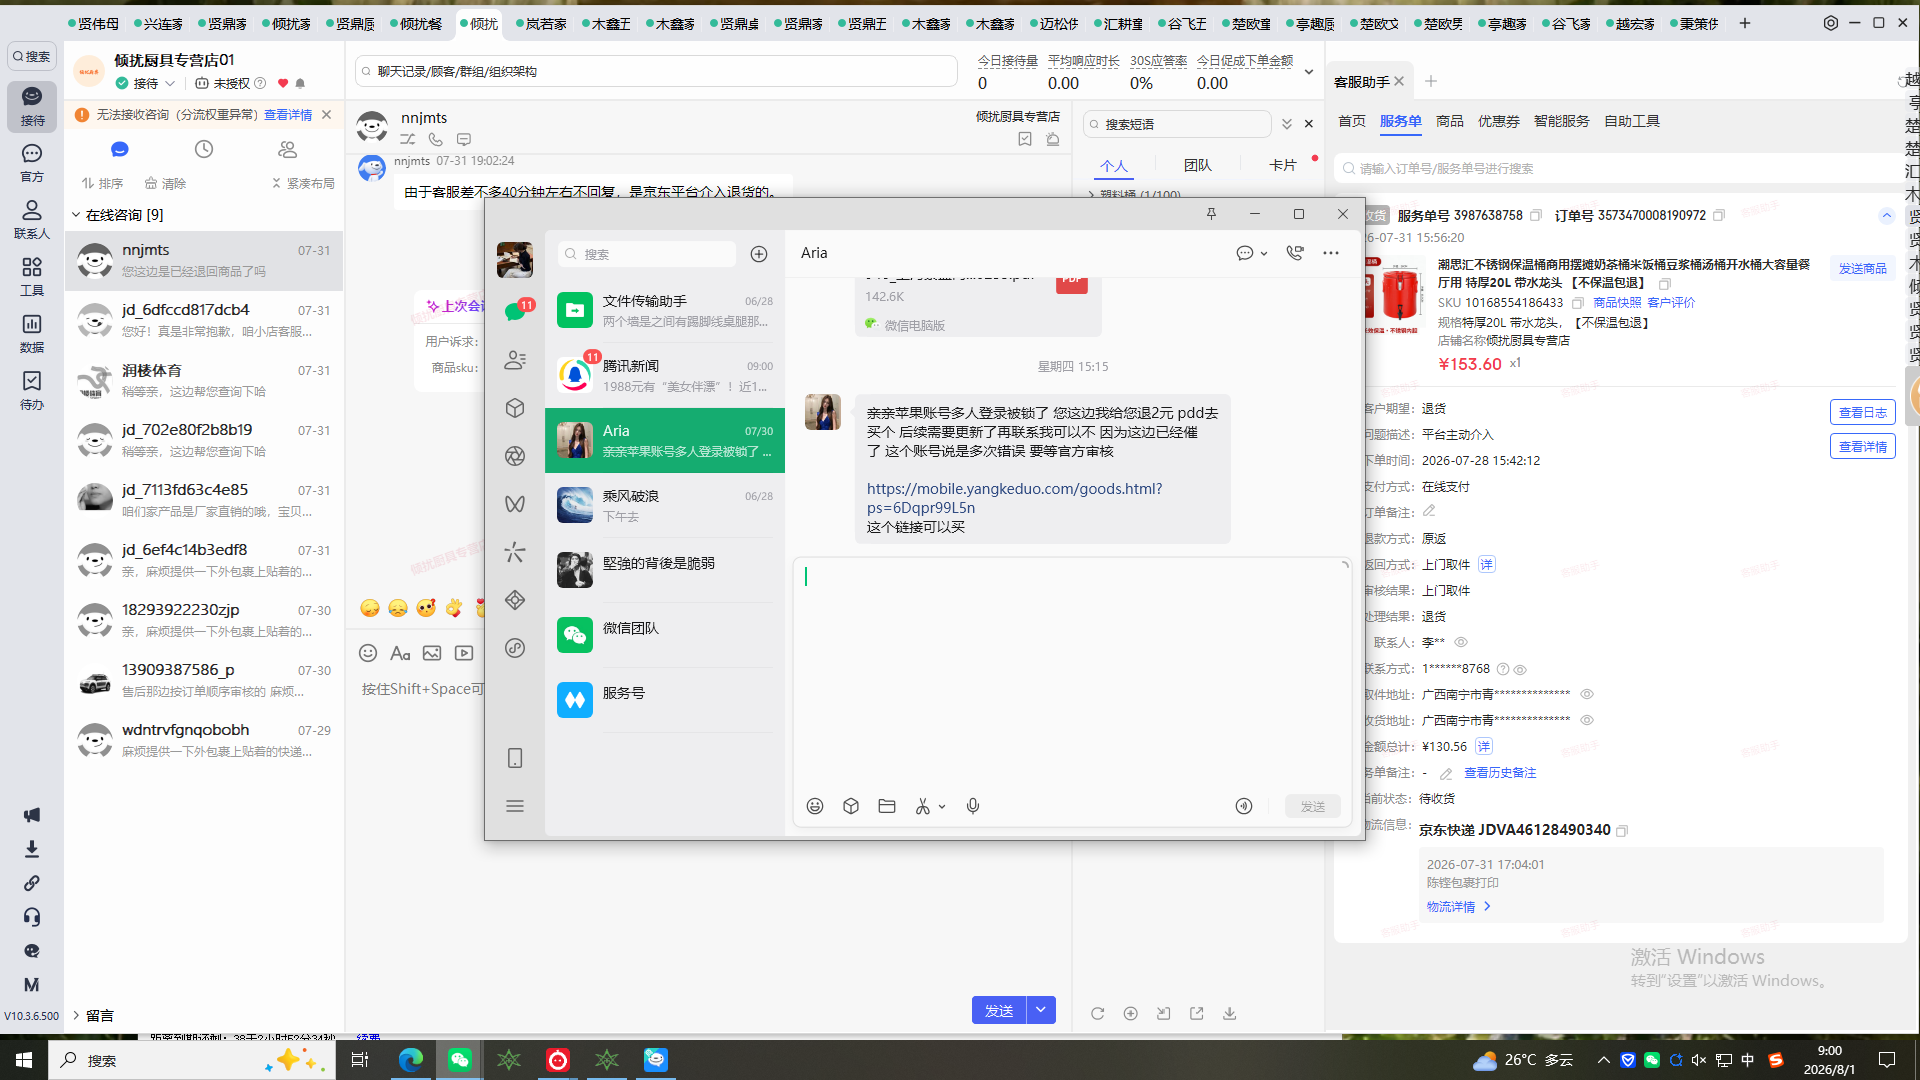The height and width of the screenshot is (1080, 1920).
Task: Toggle heart favorite icon beside 未授权
Action: [x=283, y=84]
